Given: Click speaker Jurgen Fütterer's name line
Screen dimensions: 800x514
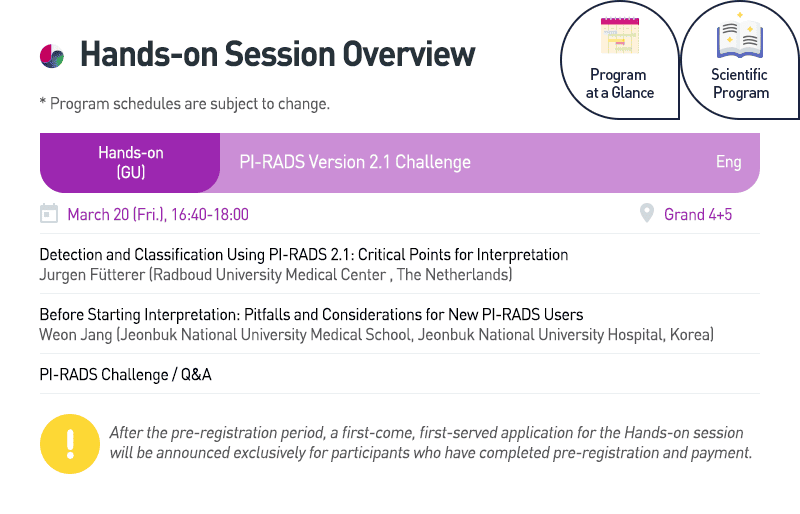Looking at the screenshot, I should pyautogui.click(x=275, y=274).
